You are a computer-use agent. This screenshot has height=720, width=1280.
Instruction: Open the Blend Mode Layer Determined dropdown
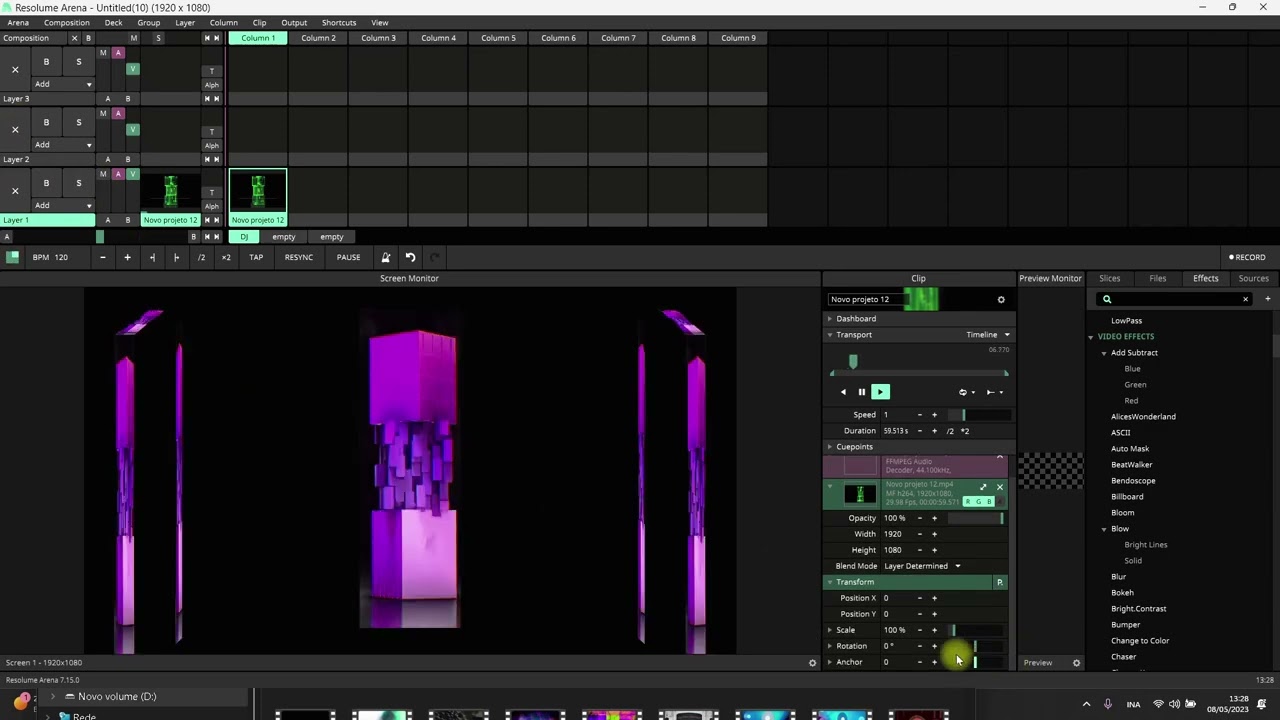922,566
